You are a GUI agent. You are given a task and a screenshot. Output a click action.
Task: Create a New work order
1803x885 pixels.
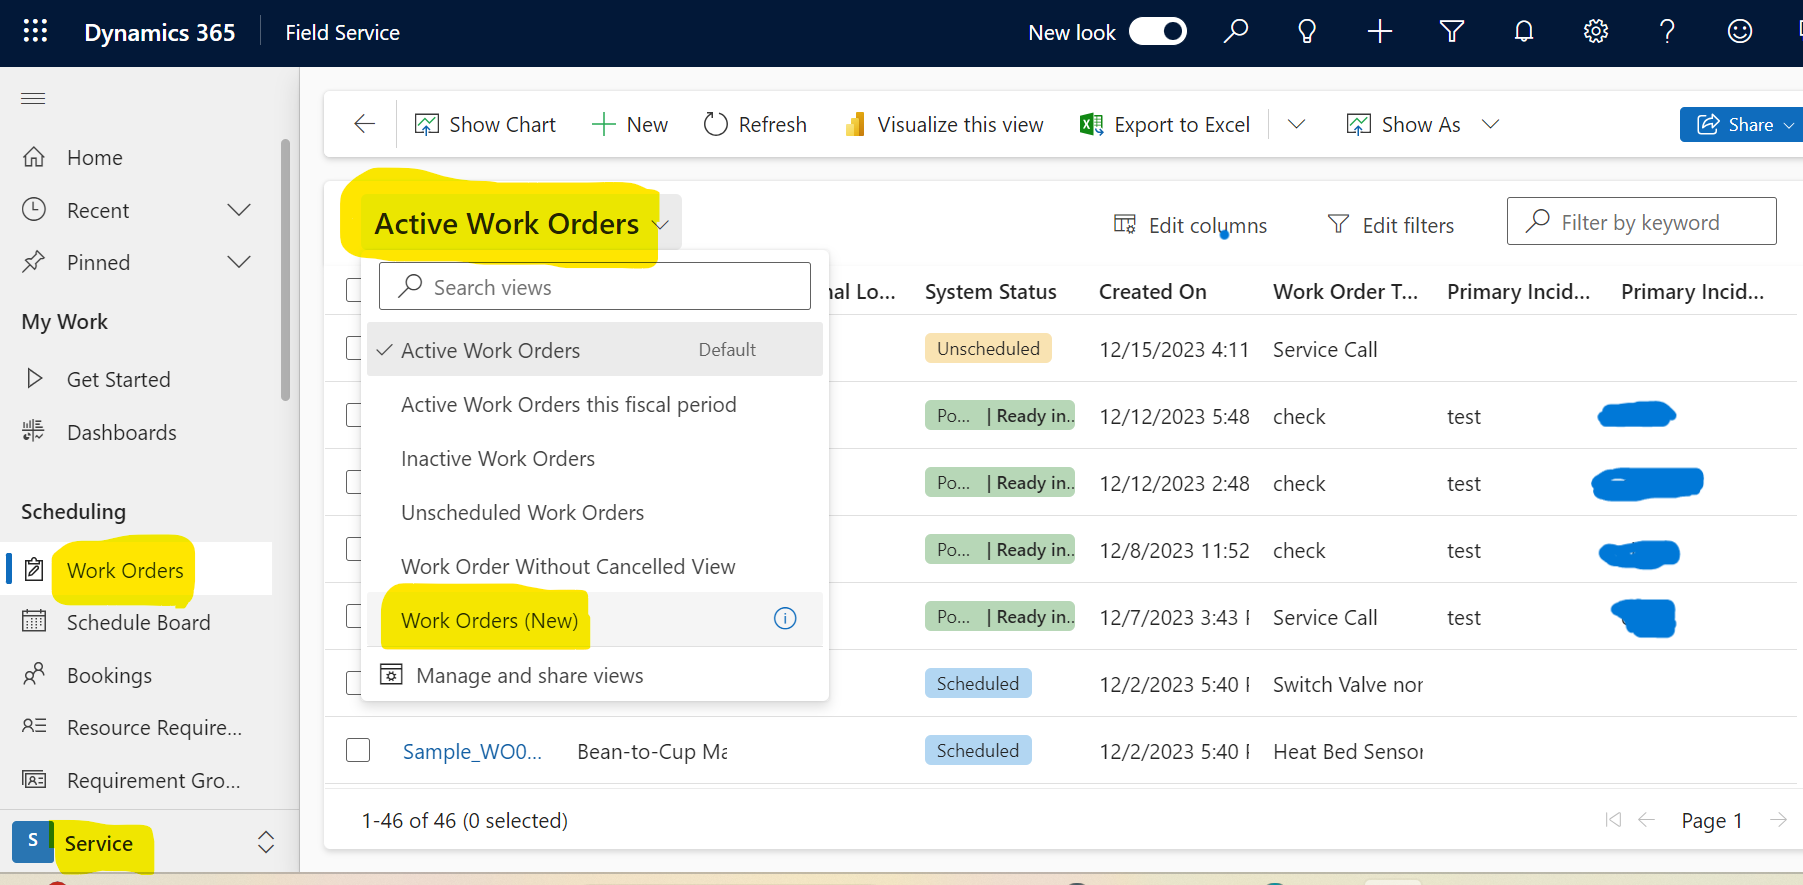[630, 124]
